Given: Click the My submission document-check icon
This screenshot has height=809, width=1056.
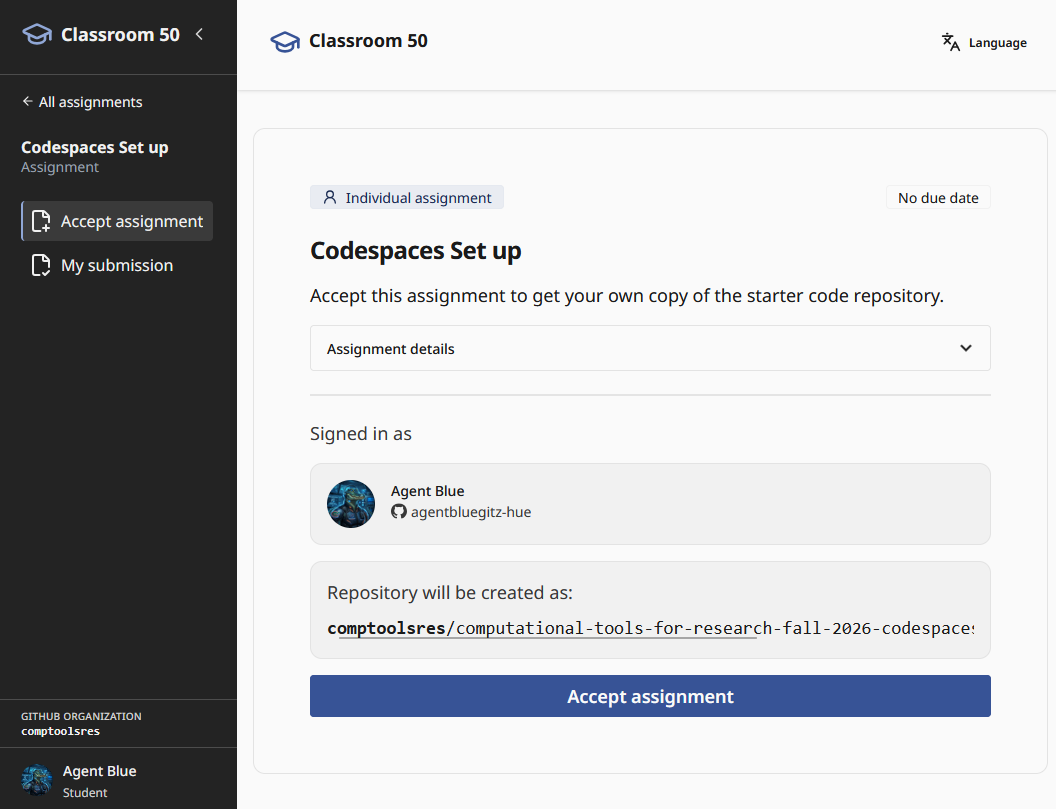Looking at the screenshot, I should [41, 265].
